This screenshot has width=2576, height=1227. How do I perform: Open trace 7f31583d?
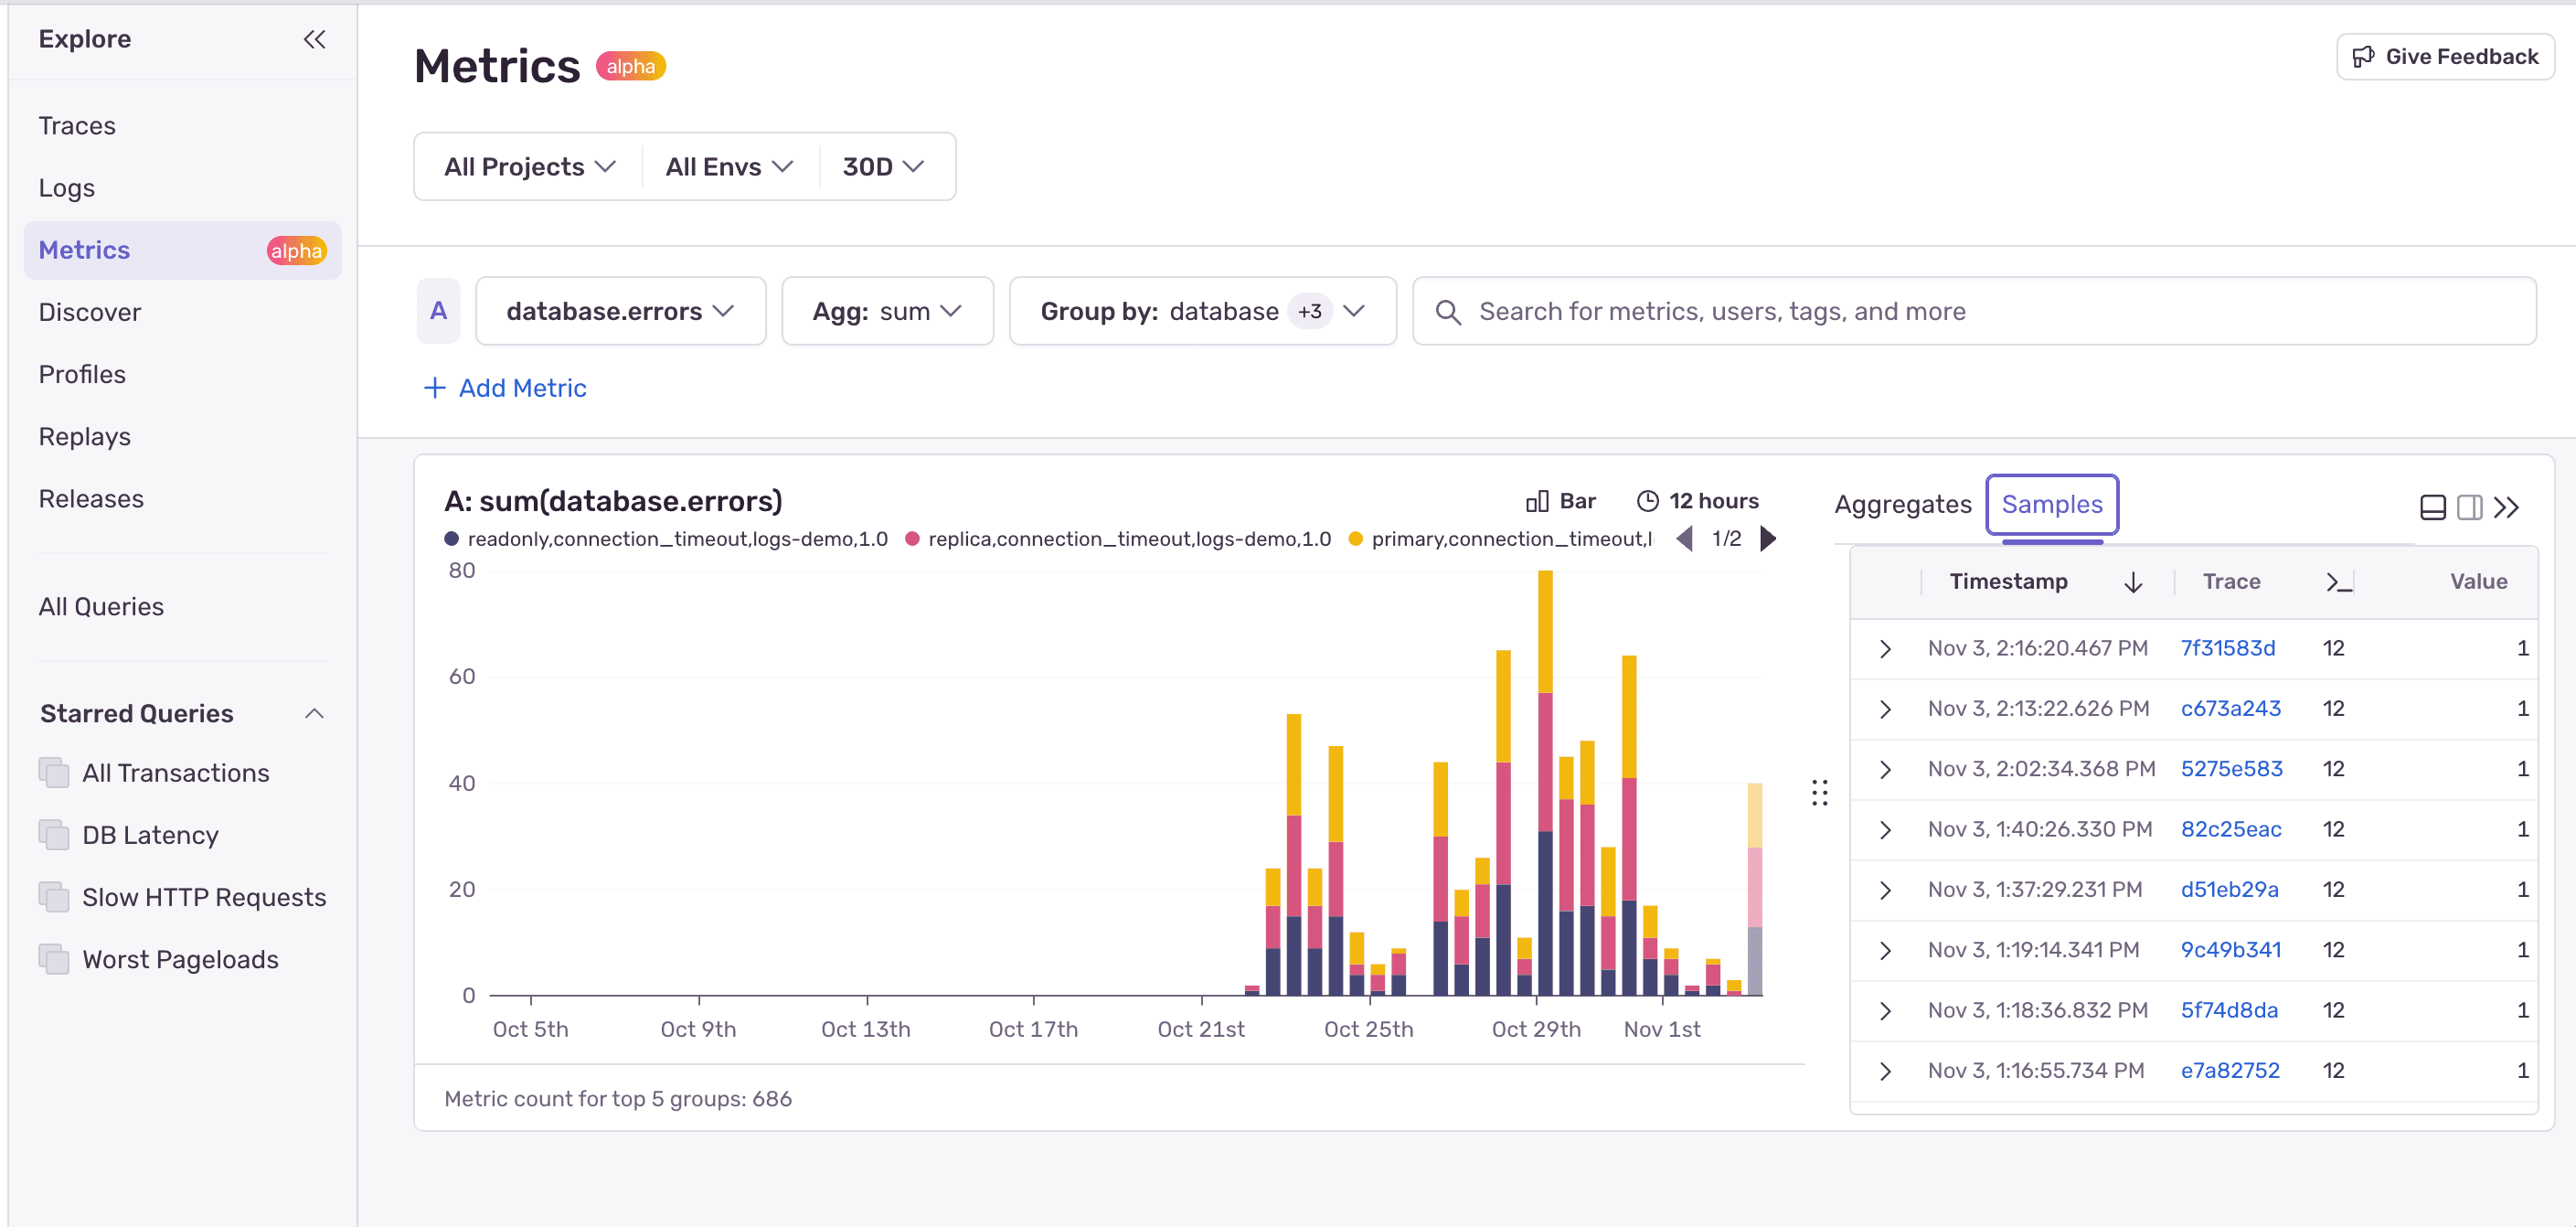(2228, 648)
